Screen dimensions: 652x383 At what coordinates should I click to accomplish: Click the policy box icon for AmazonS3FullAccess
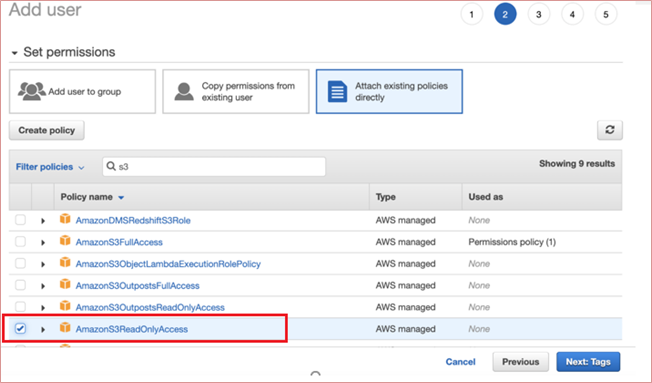65,240
